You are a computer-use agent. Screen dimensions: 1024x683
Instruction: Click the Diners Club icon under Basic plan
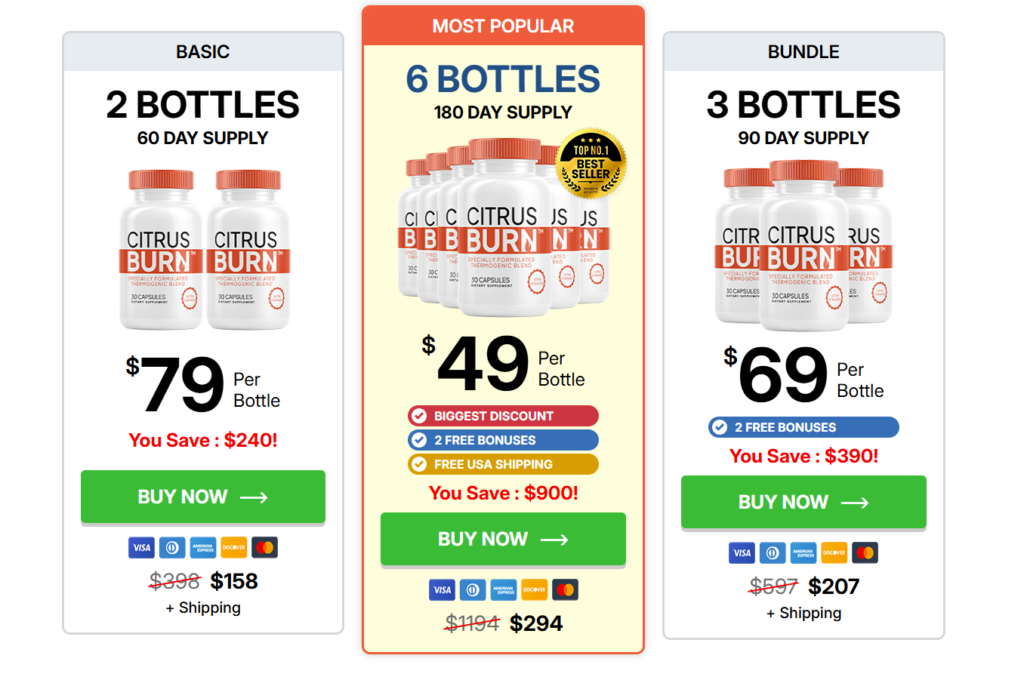[x=172, y=547]
